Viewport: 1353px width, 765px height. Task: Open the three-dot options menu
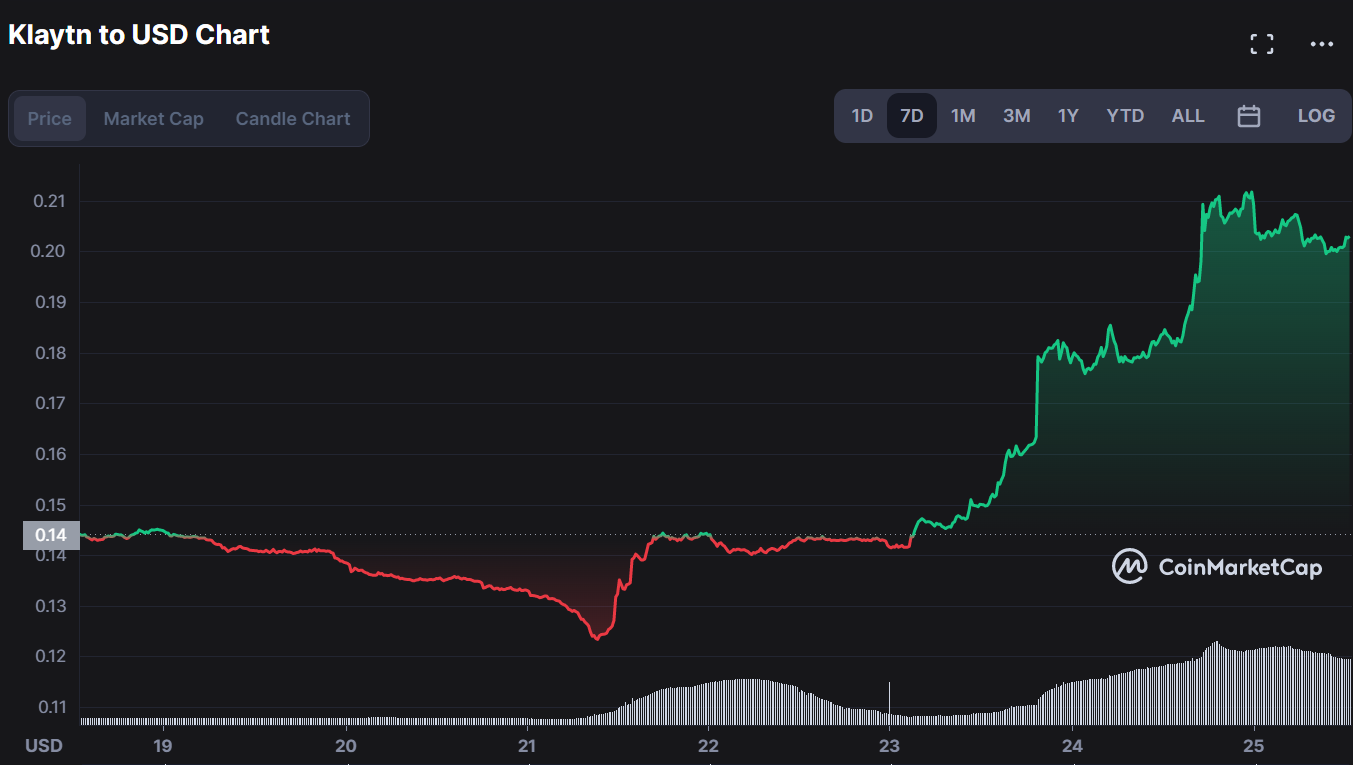point(1322,43)
